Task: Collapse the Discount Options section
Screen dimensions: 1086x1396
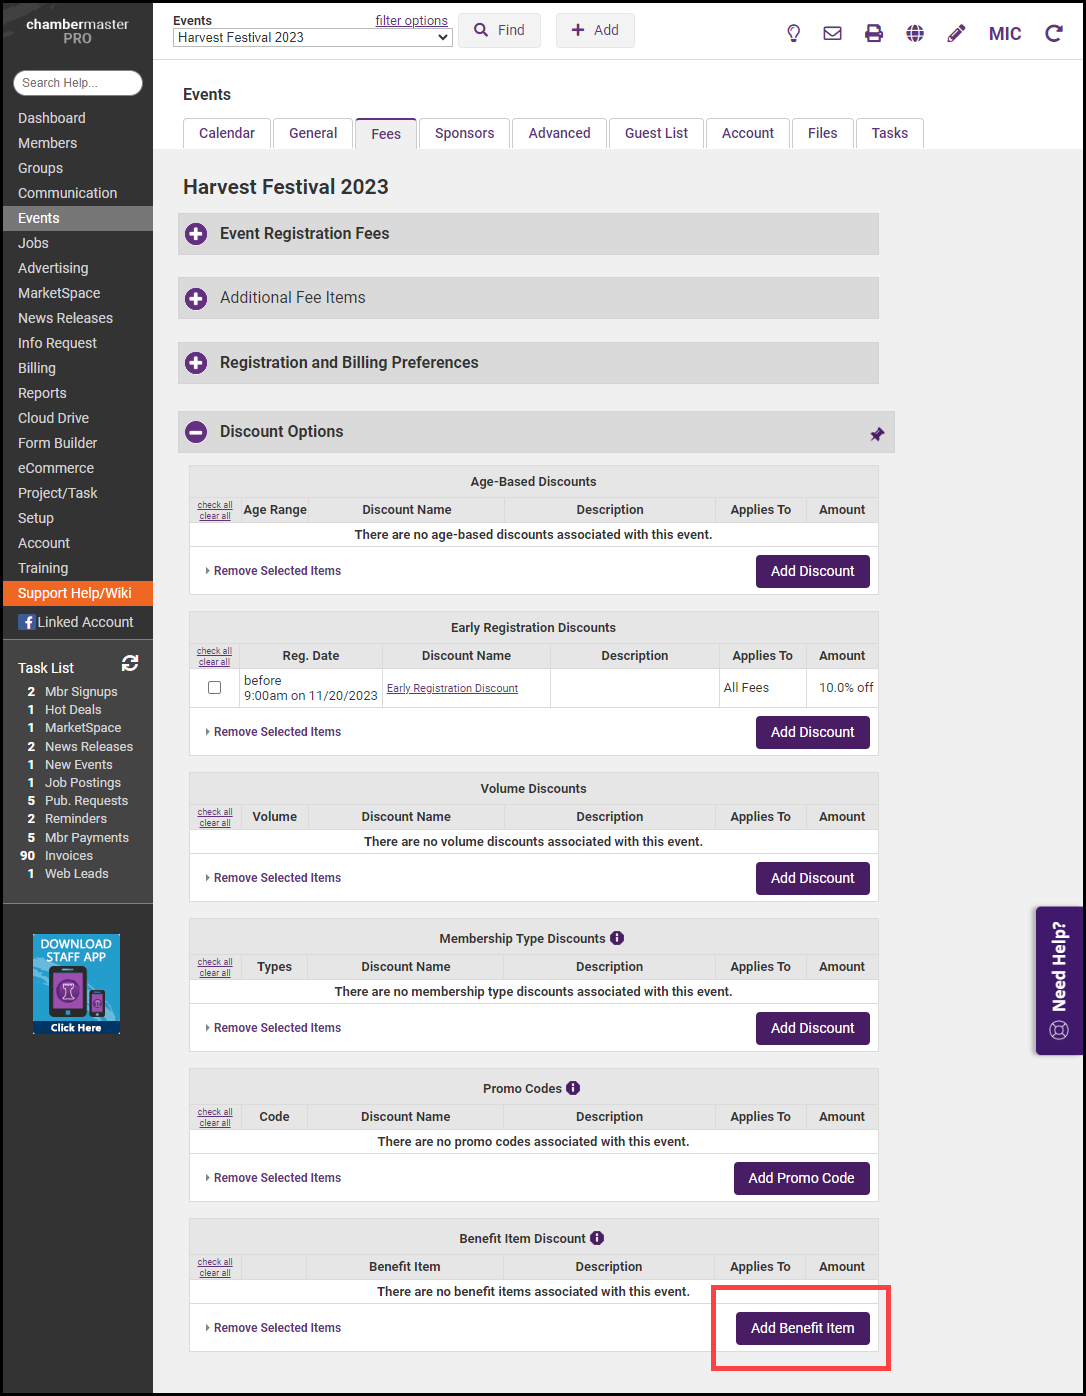Action: (197, 432)
